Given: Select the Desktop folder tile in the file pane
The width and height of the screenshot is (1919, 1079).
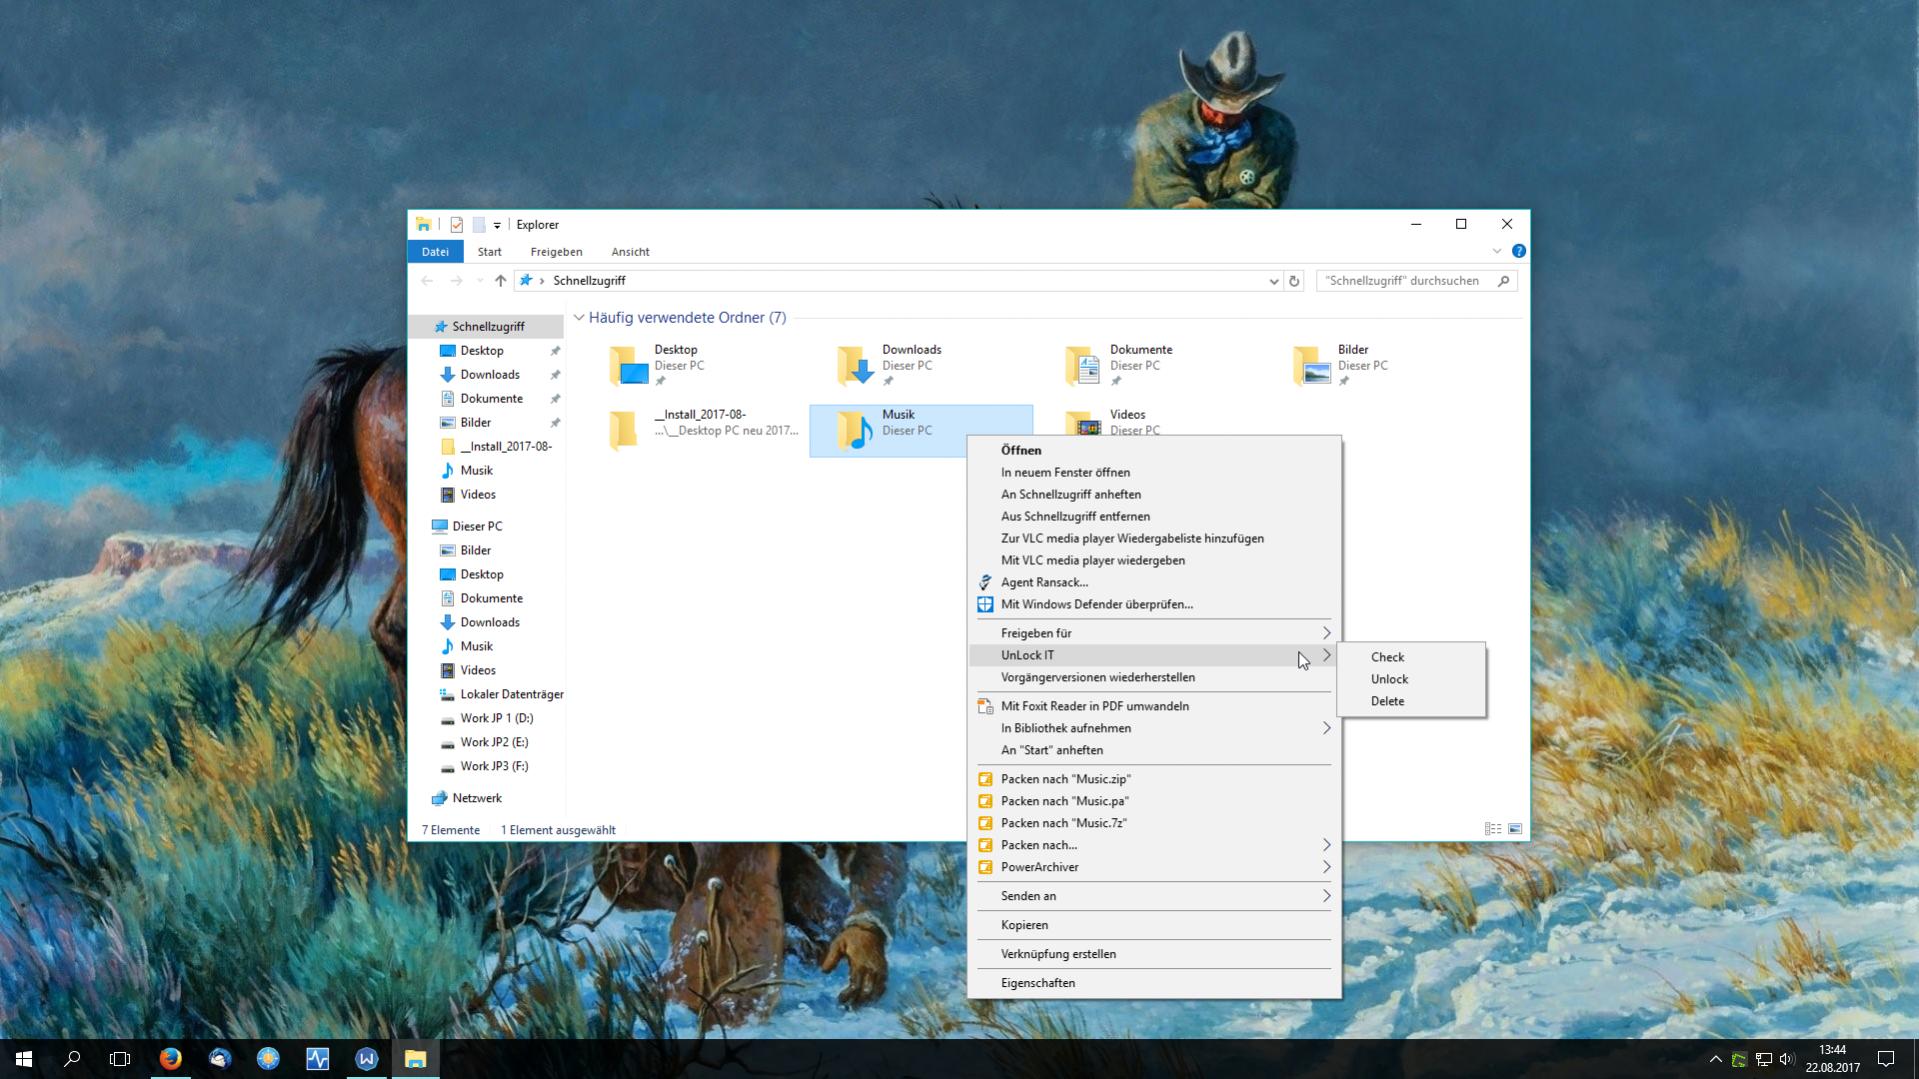Looking at the screenshot, I should [x=693, y=366].
